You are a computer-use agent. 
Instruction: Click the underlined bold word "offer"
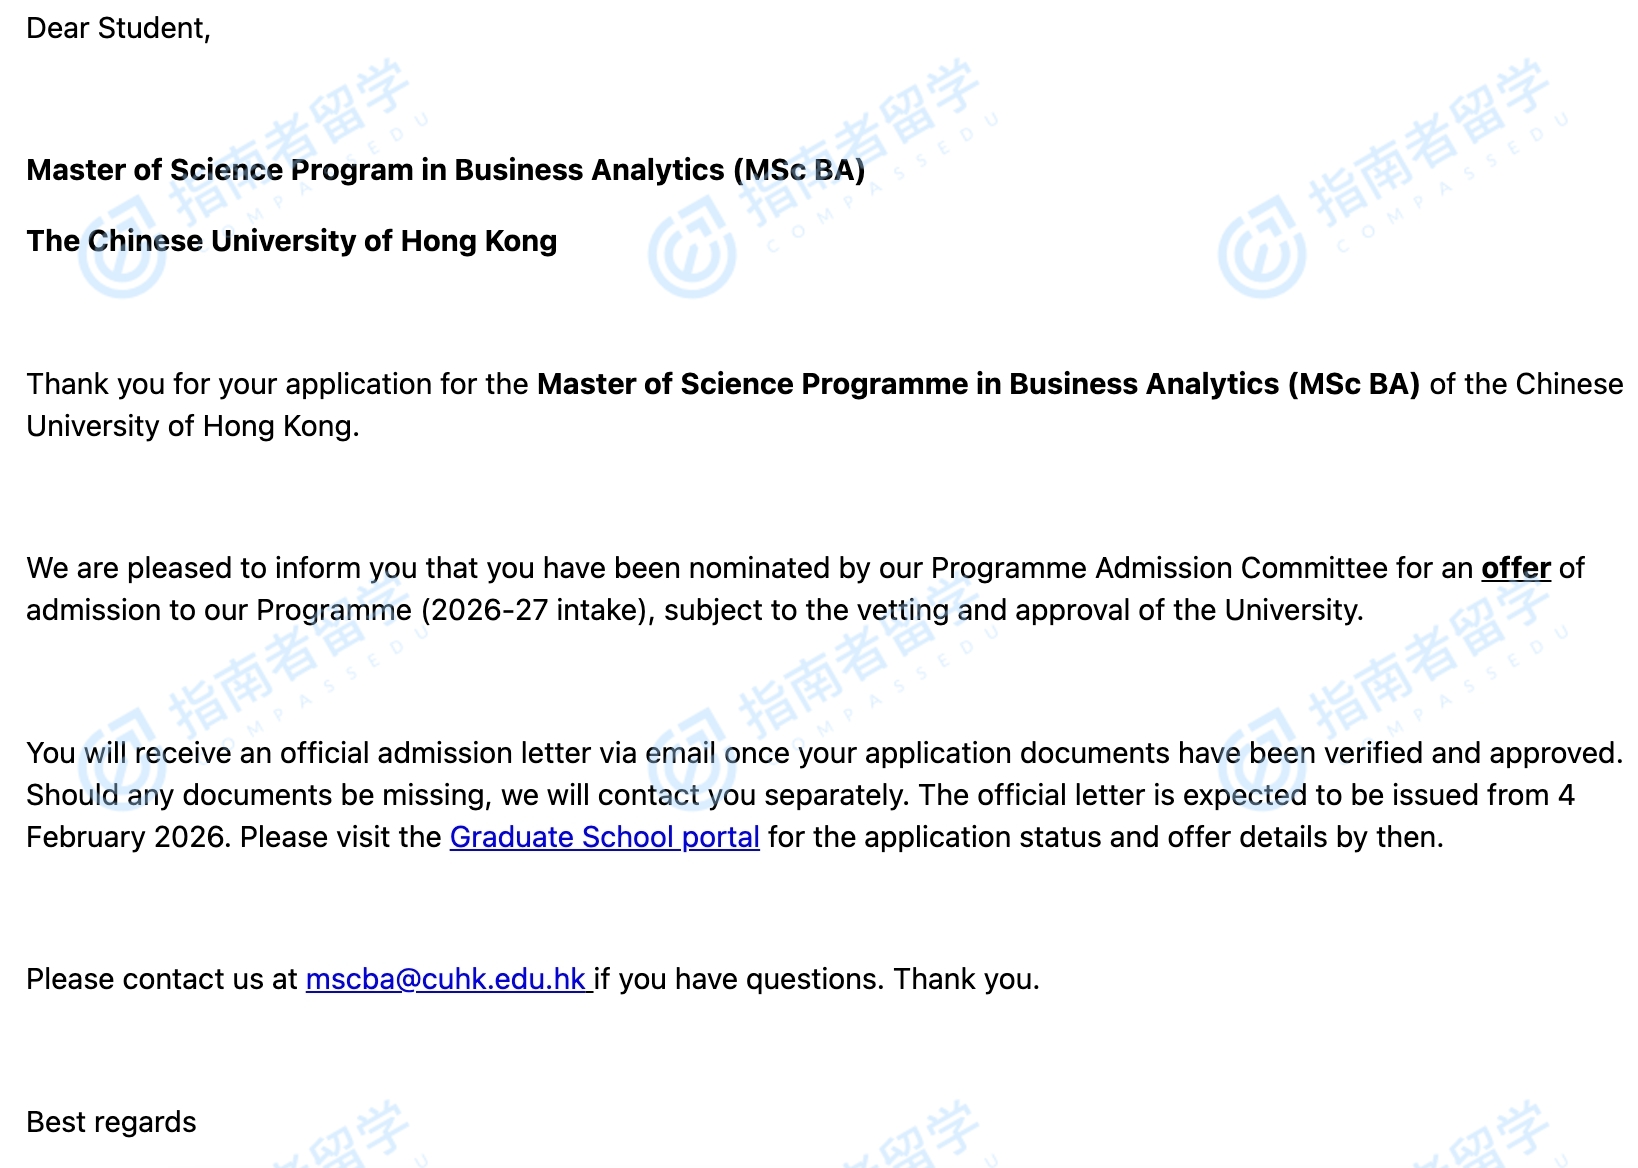(x=1515, y=568)
